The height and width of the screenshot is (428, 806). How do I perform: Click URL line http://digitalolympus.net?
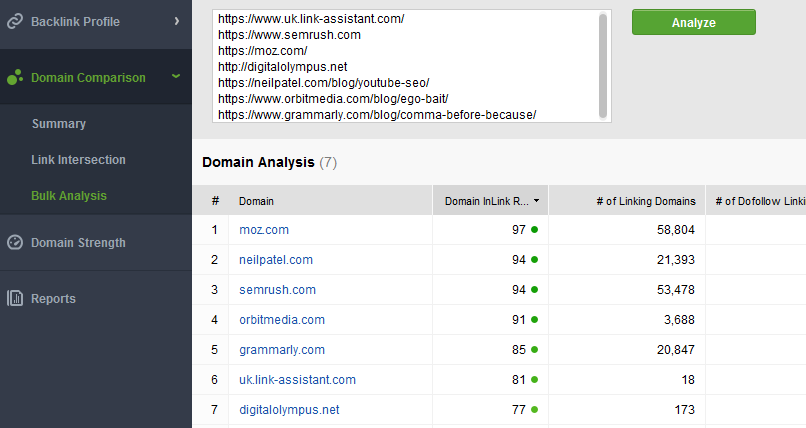pos(282,67)
